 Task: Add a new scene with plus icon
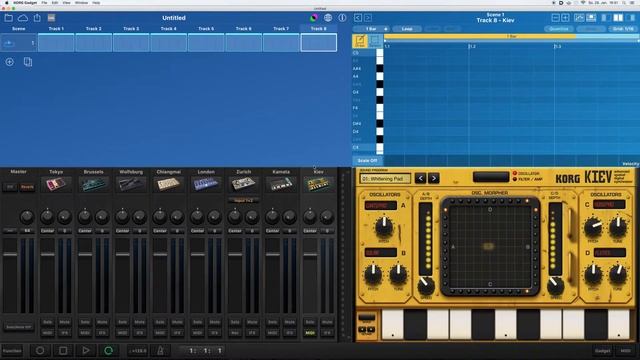click(x=10, y=62)
